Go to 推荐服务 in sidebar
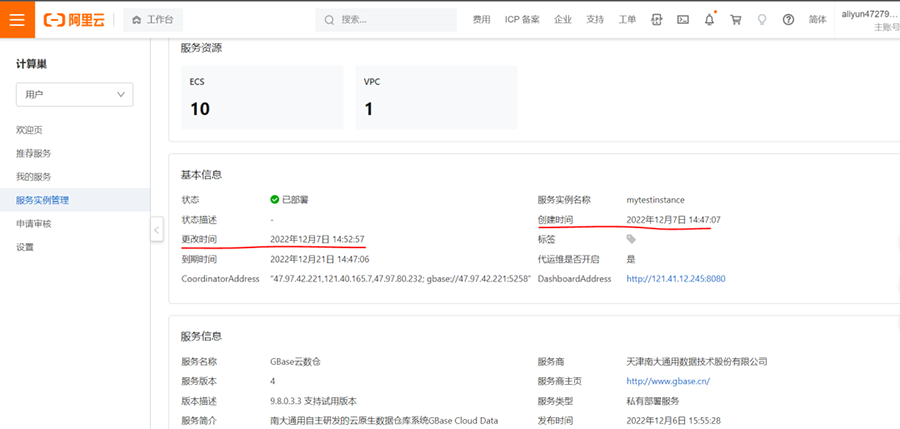 [x=34, y=153]
